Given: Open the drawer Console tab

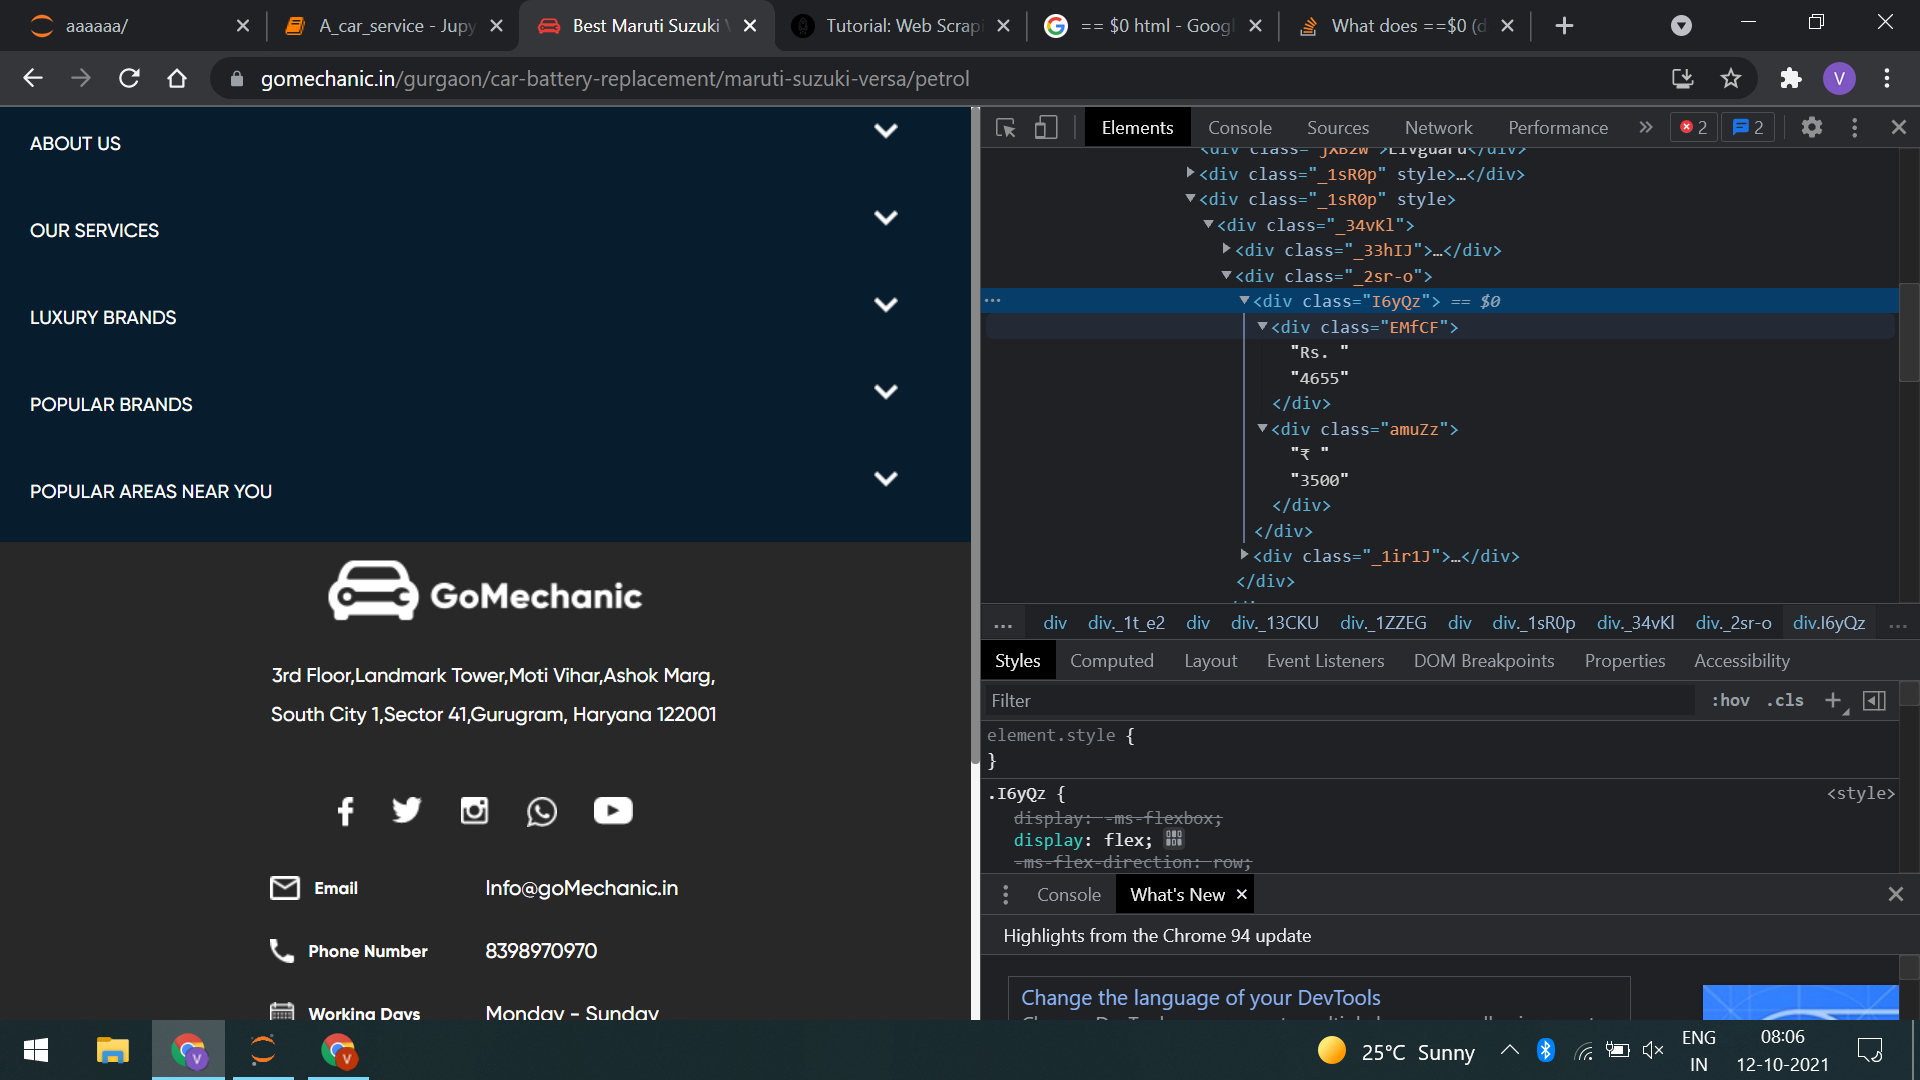Looking at the screenshot, I should point(1068,894).
